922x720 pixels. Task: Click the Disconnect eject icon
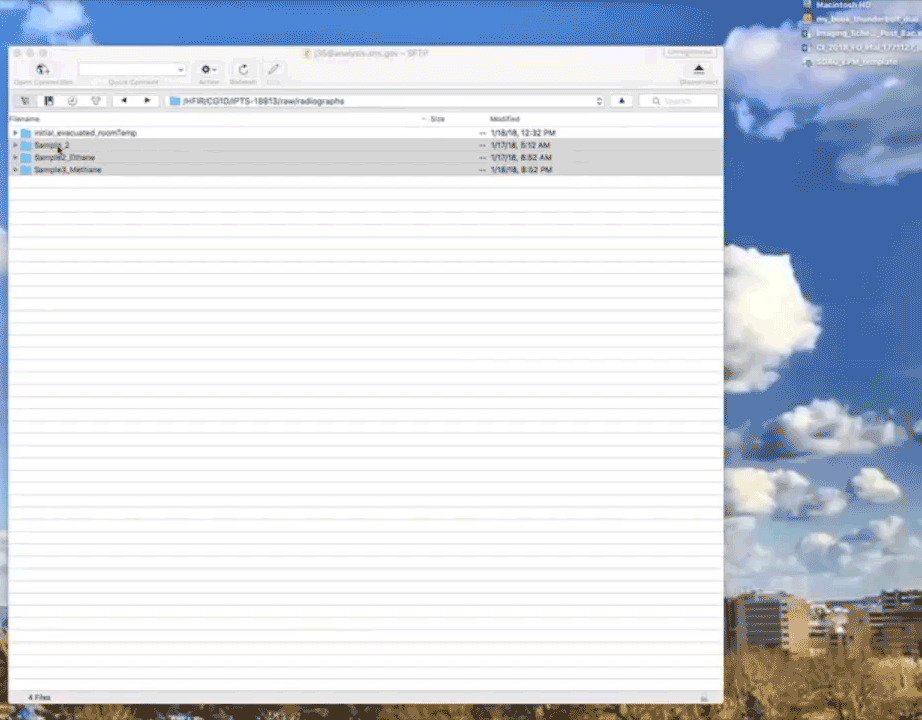pyautogui.click(x=698, y=70)
